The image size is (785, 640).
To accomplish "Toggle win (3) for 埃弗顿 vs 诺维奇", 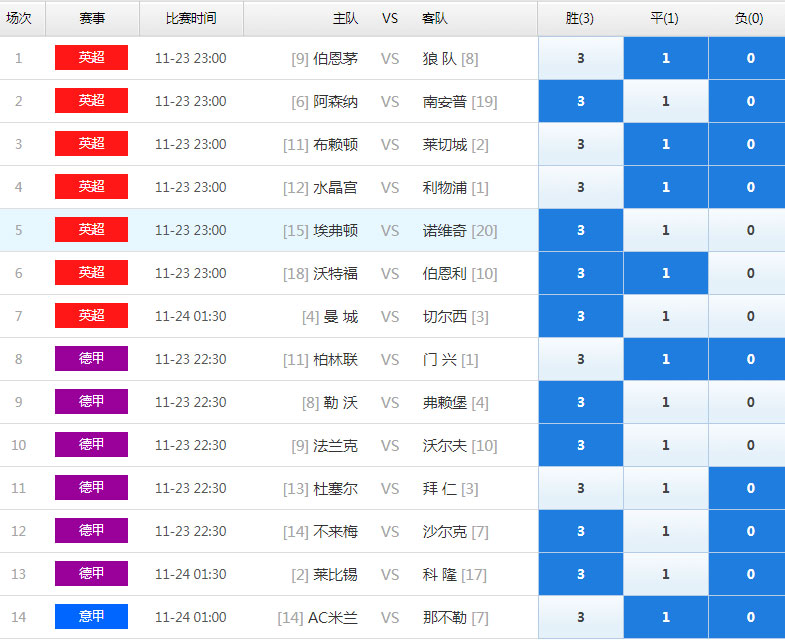I will (x=581, y=230).
